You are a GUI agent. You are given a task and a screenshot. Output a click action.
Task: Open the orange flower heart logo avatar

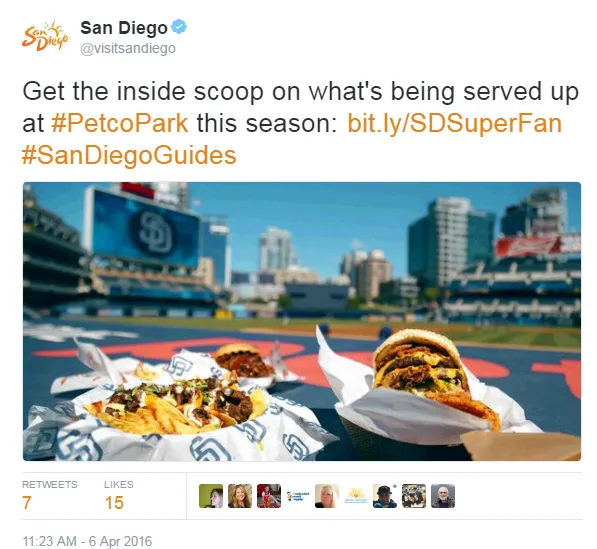[x=356, y=496]
